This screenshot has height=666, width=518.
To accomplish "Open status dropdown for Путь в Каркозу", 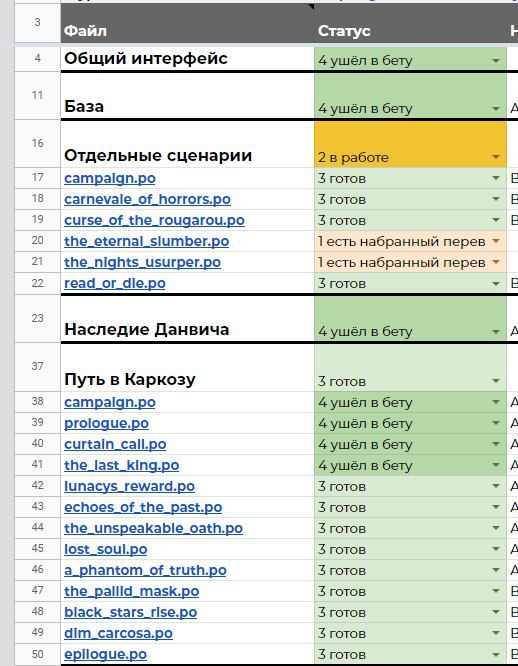I will point(495,381).
